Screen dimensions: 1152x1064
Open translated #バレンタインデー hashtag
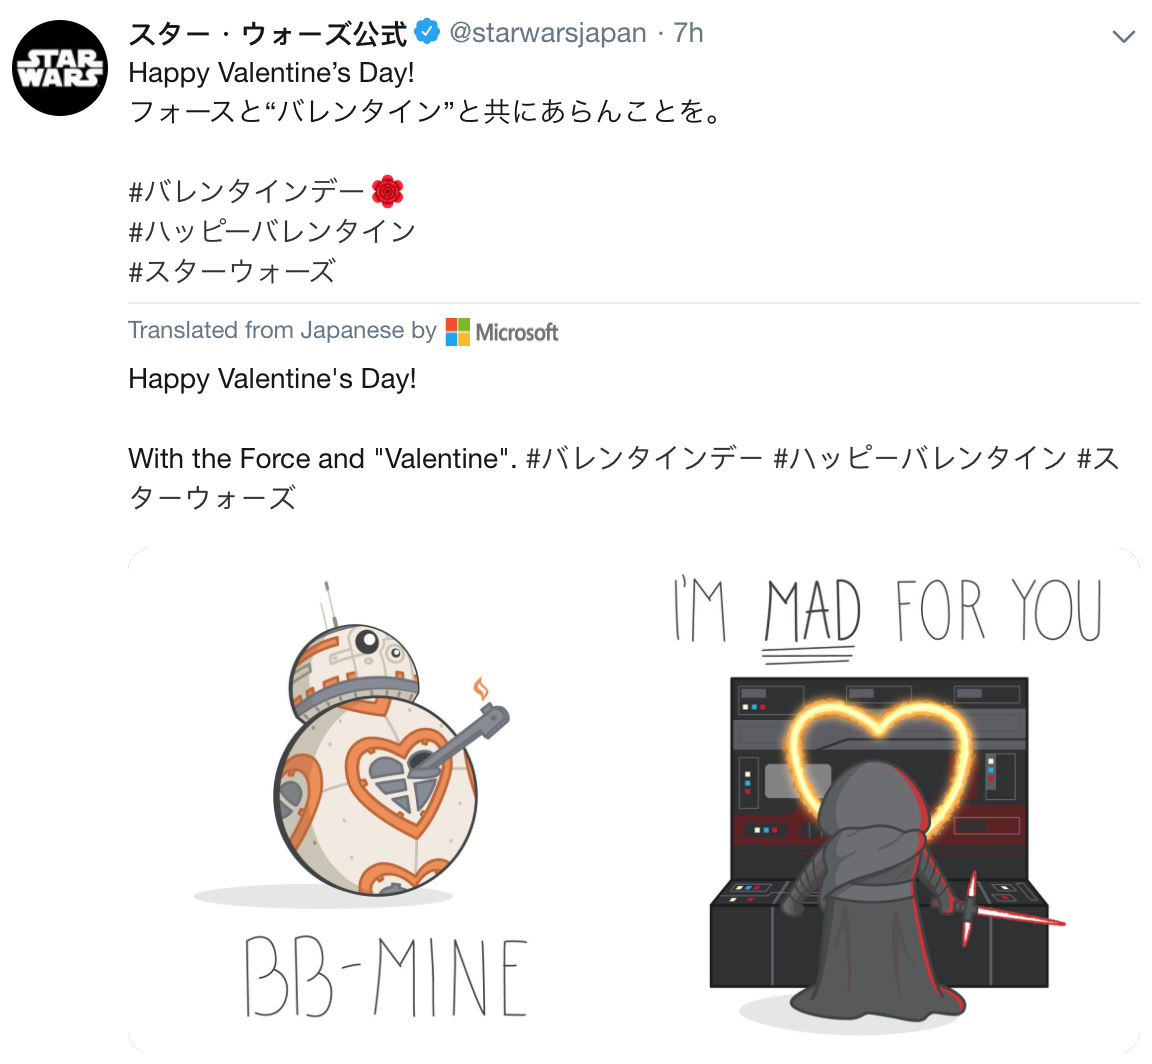644,459
